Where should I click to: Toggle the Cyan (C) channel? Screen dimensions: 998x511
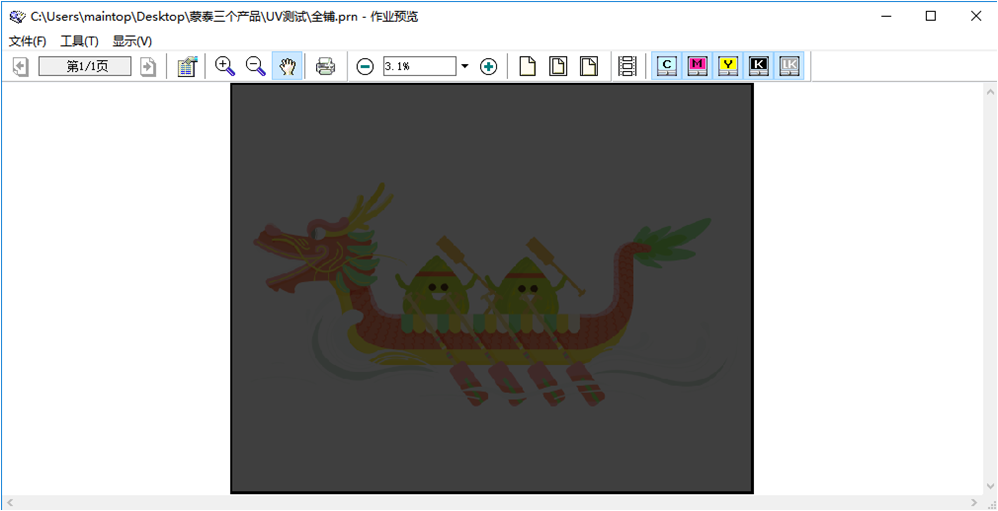(x=666, y=66)
